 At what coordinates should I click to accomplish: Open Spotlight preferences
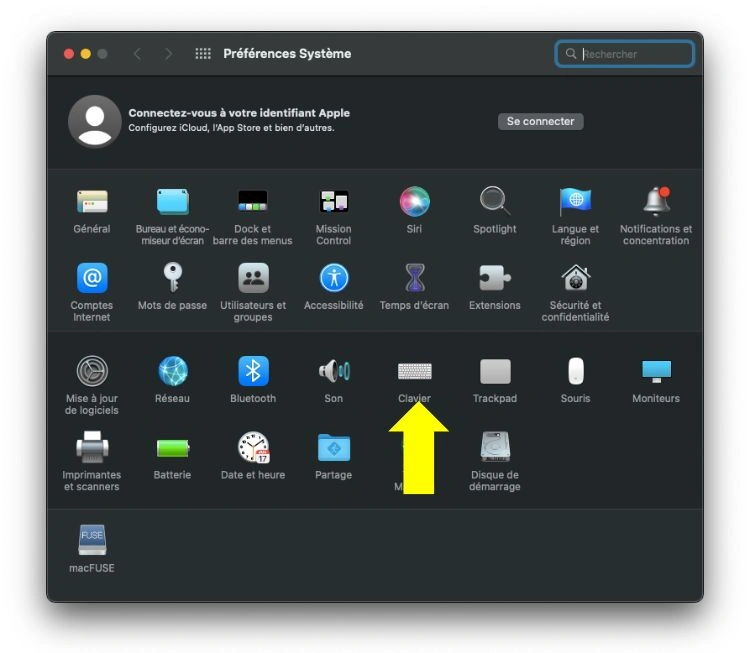point(495,201)
